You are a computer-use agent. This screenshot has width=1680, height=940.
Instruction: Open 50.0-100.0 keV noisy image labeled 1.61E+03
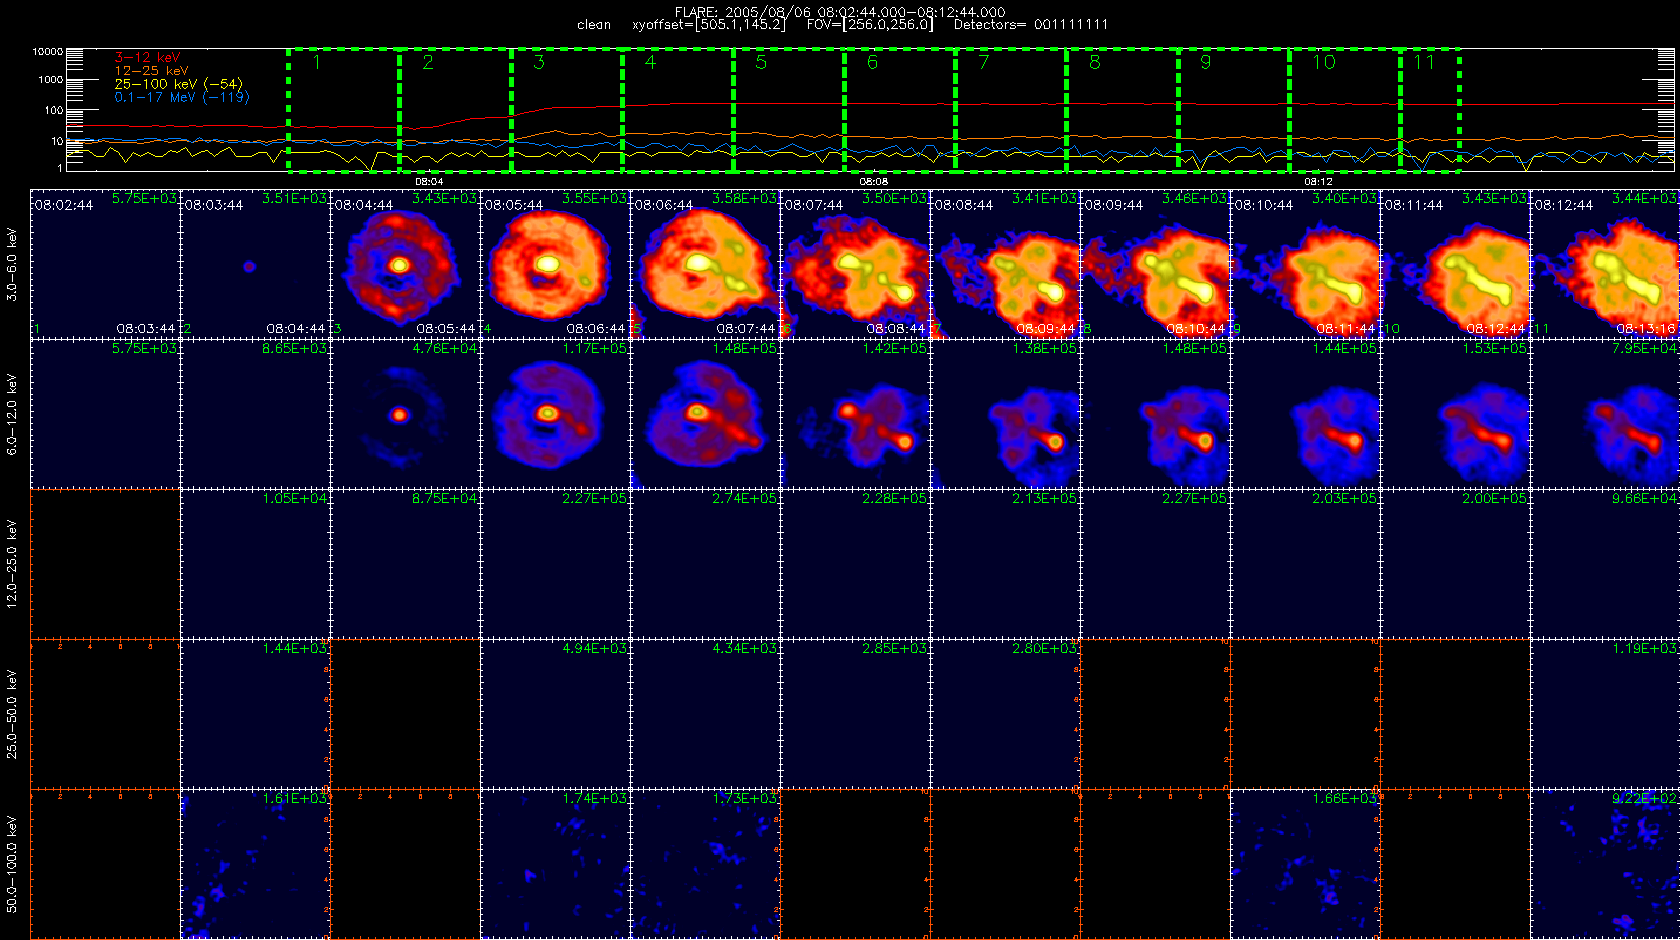[255, 864]
